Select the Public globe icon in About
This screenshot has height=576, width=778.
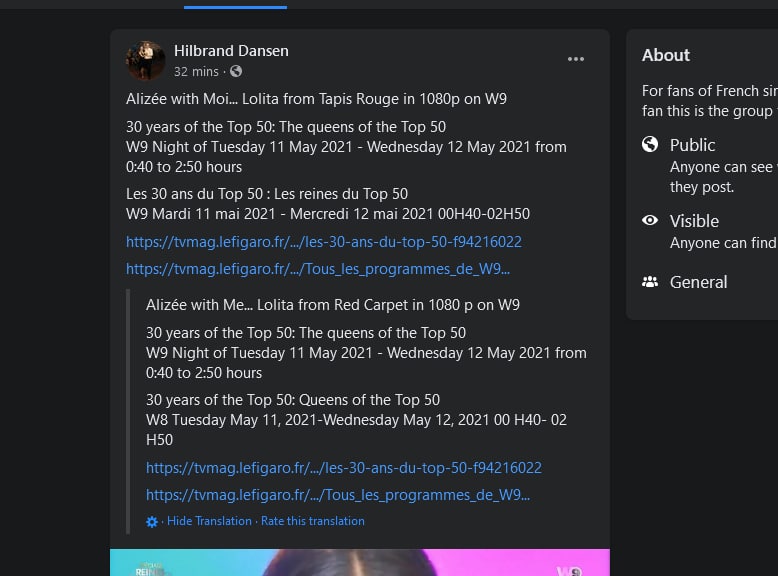649,144
